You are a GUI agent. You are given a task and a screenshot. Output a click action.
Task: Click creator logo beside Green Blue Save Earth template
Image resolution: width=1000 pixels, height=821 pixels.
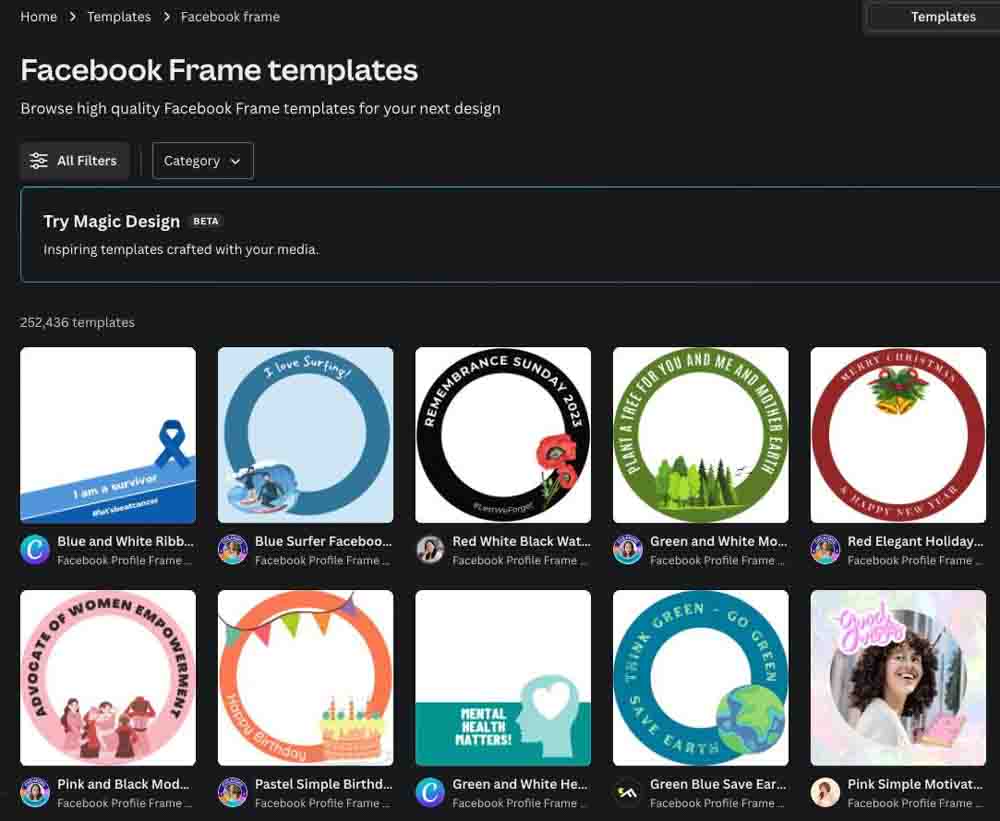(628, 793)
